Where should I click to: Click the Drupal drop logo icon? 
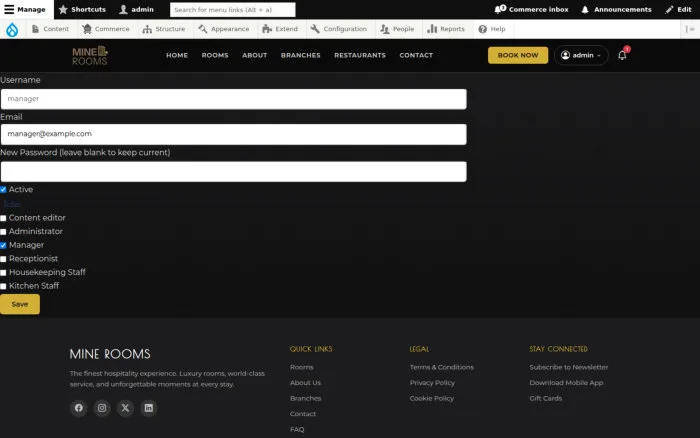12,29
